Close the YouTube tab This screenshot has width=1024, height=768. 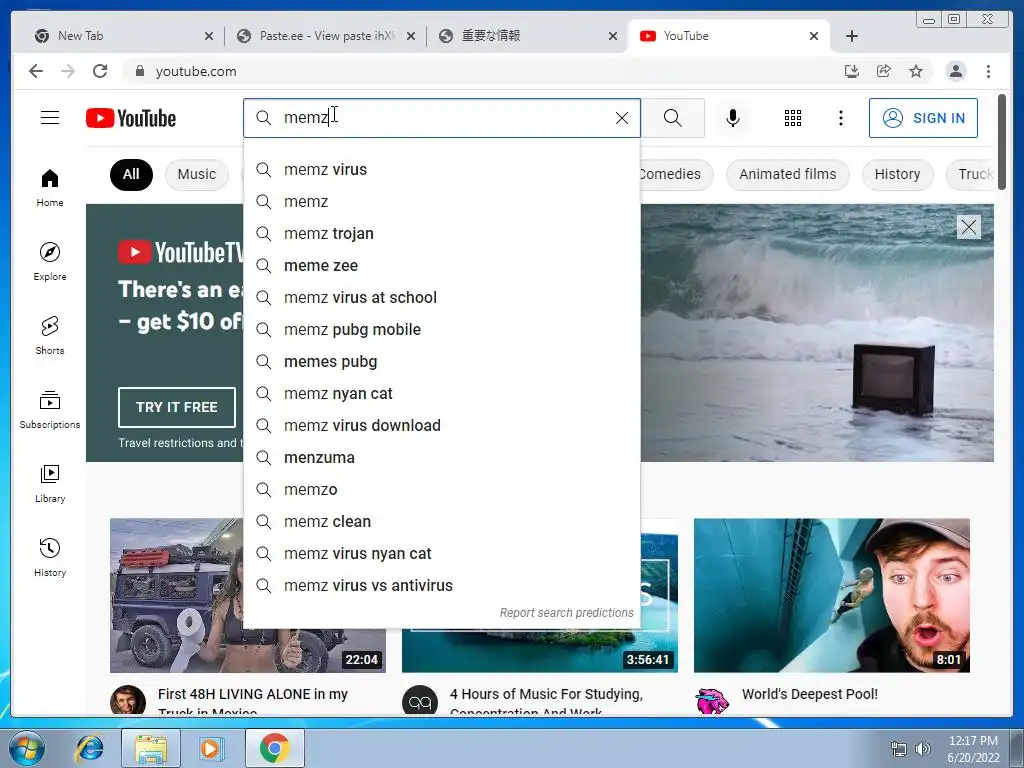coord(814,36)
